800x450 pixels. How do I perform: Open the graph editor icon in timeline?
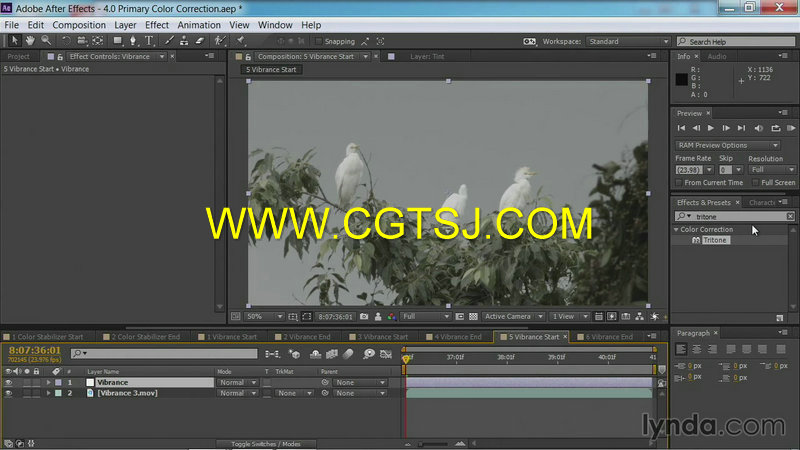pyautogui.click(x=386, y=354)
